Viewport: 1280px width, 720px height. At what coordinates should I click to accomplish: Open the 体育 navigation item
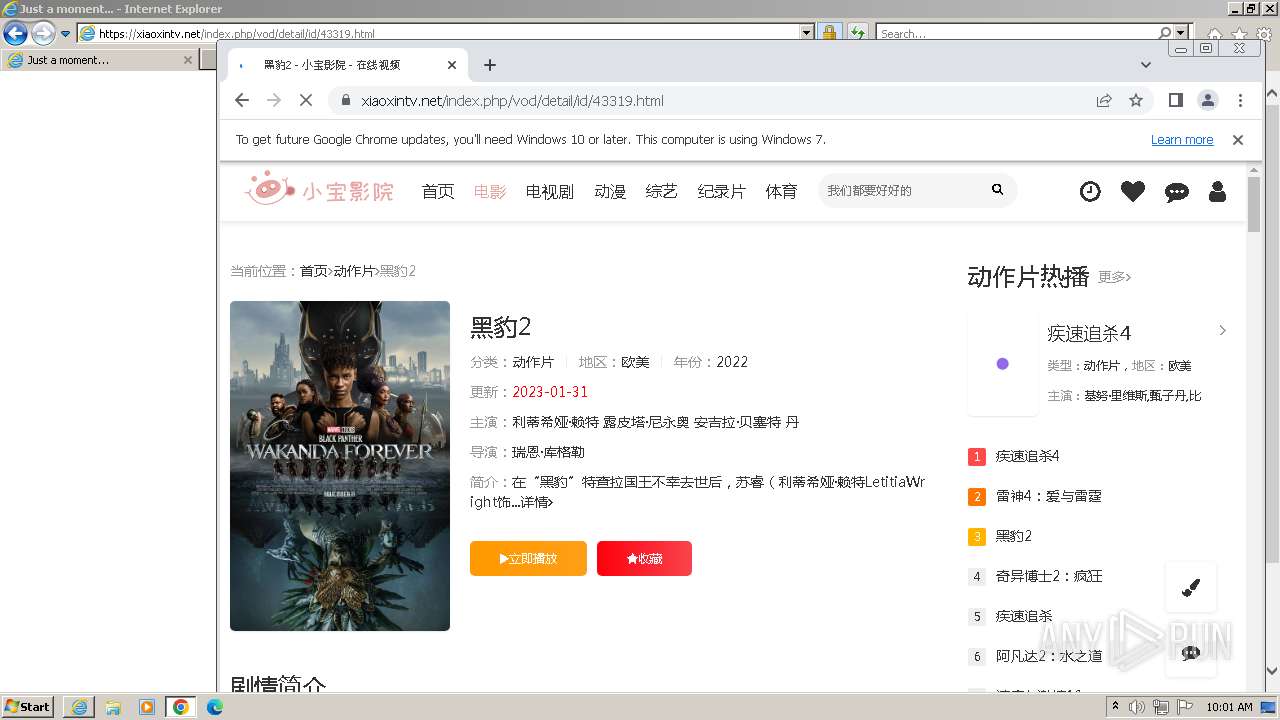click(782, 191)
